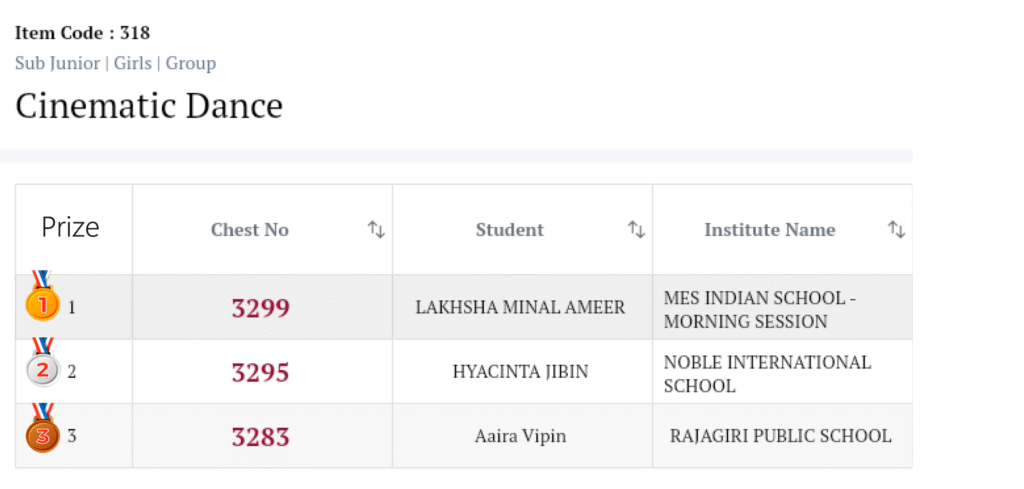Click RAJAGIRI PUBLIC SCHOOL cell
This screenshot has height=489, width=1024.
pos(780,436)
